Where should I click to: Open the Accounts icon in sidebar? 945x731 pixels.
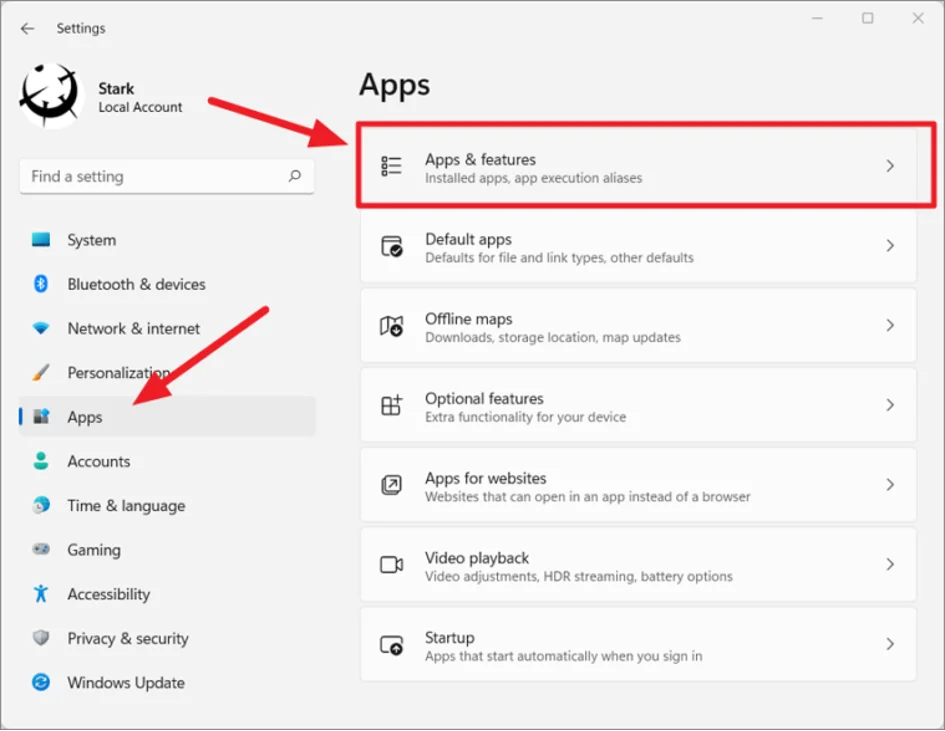[x=41, y=461]
